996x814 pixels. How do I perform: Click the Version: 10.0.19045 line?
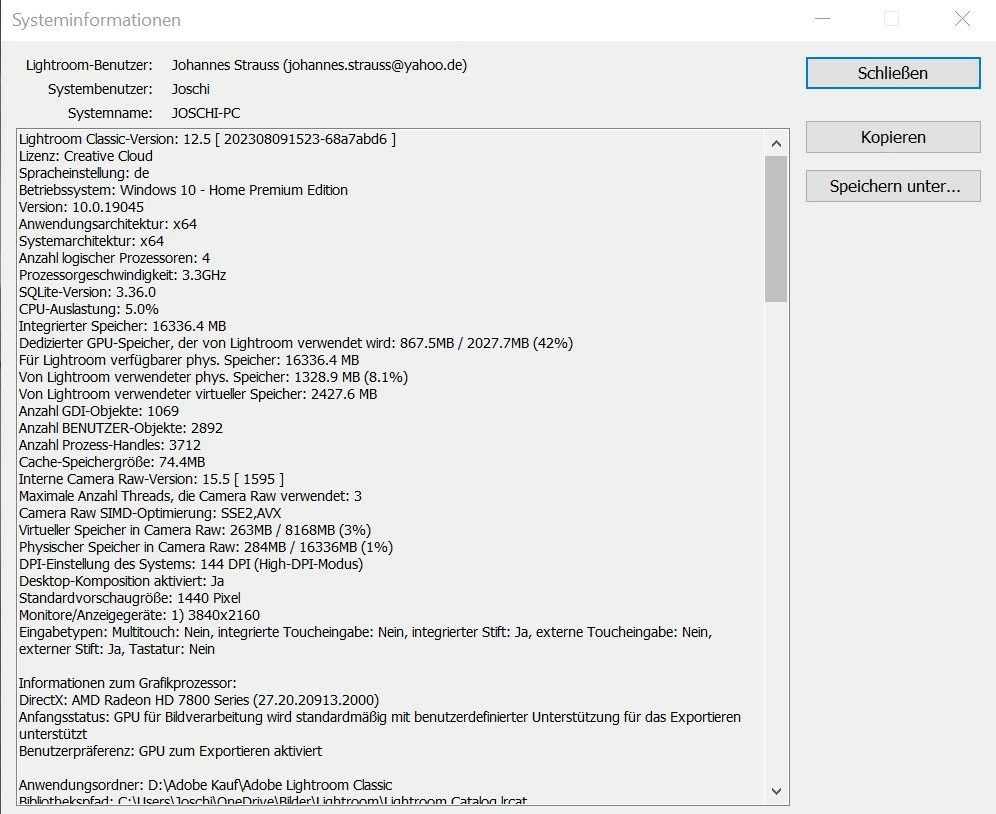81,207
